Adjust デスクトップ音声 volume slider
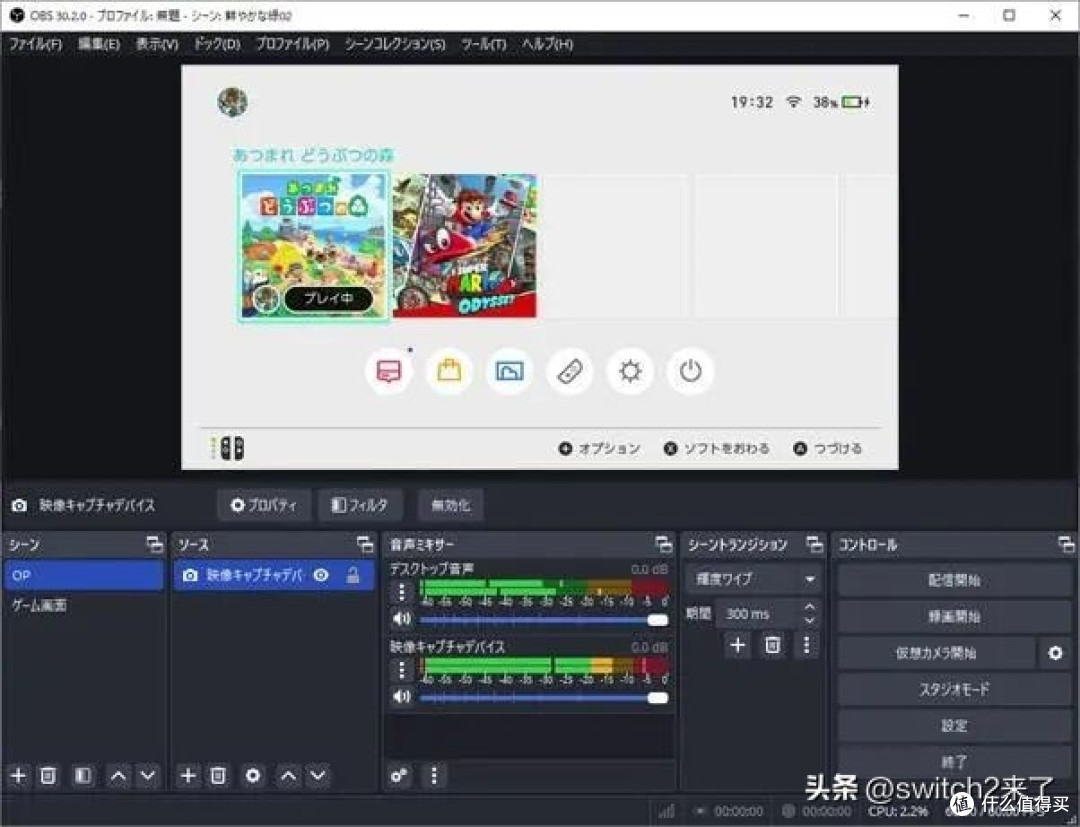Viewport: 1080px width, 827px height. (544, 620)
